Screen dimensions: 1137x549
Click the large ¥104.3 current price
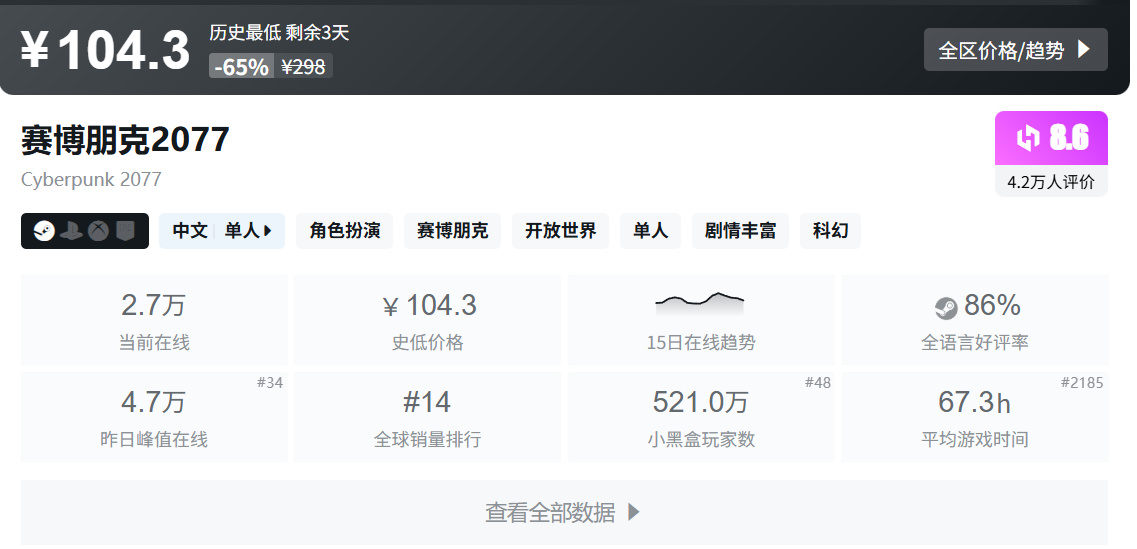tap(105, 50)
